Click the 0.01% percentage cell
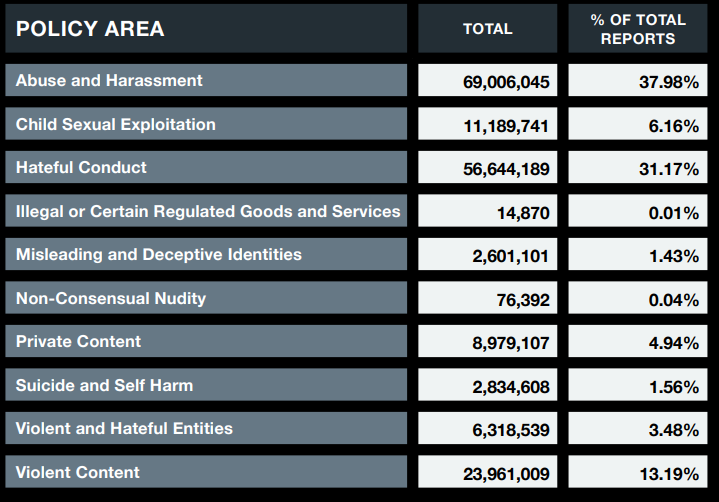This screenshot has width=719, height=502. point(638,211)
